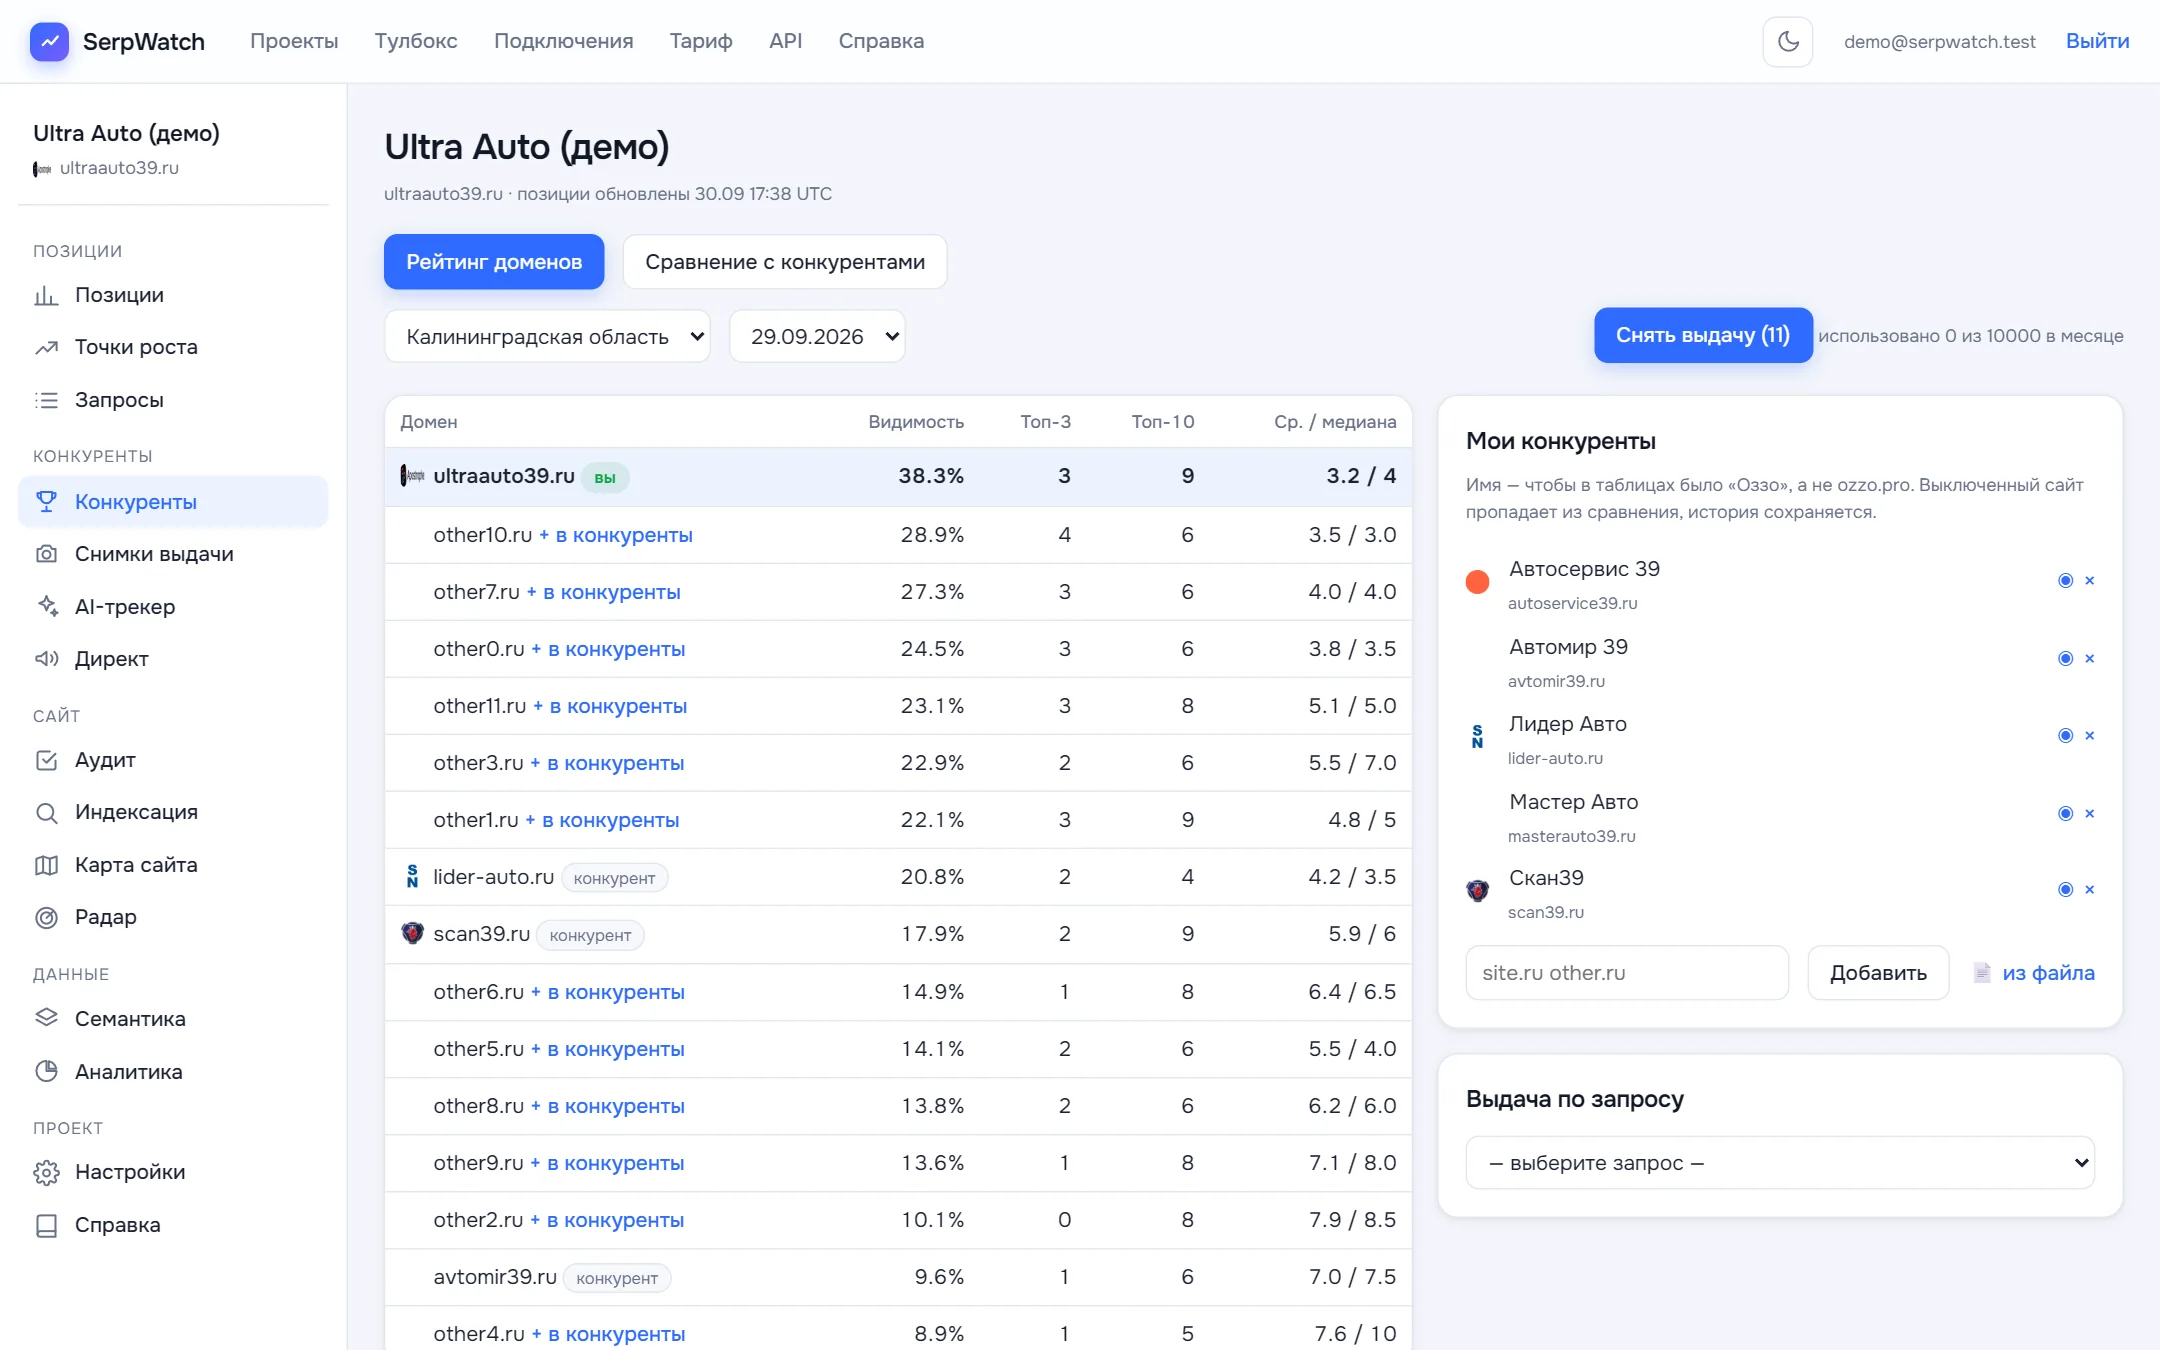Remove competitor Автосервис 39 with the ×

(2089, 580)
